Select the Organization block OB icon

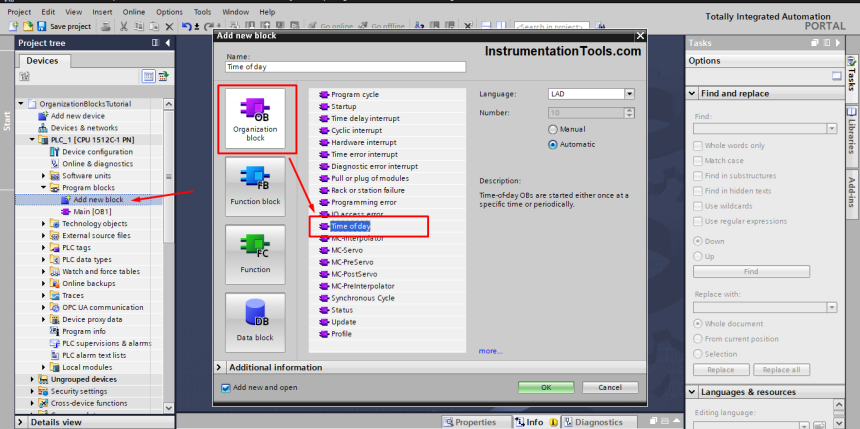[255, 118]
